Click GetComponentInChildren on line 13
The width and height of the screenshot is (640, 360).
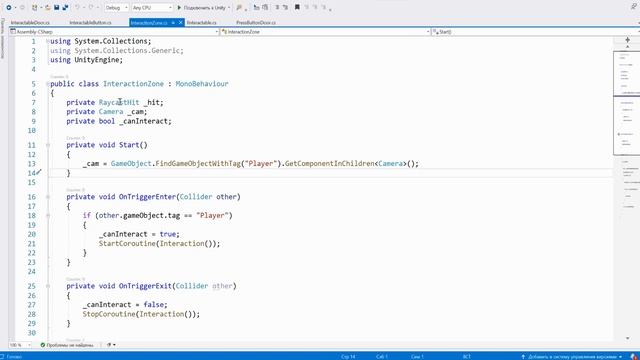tap(329, 164)
